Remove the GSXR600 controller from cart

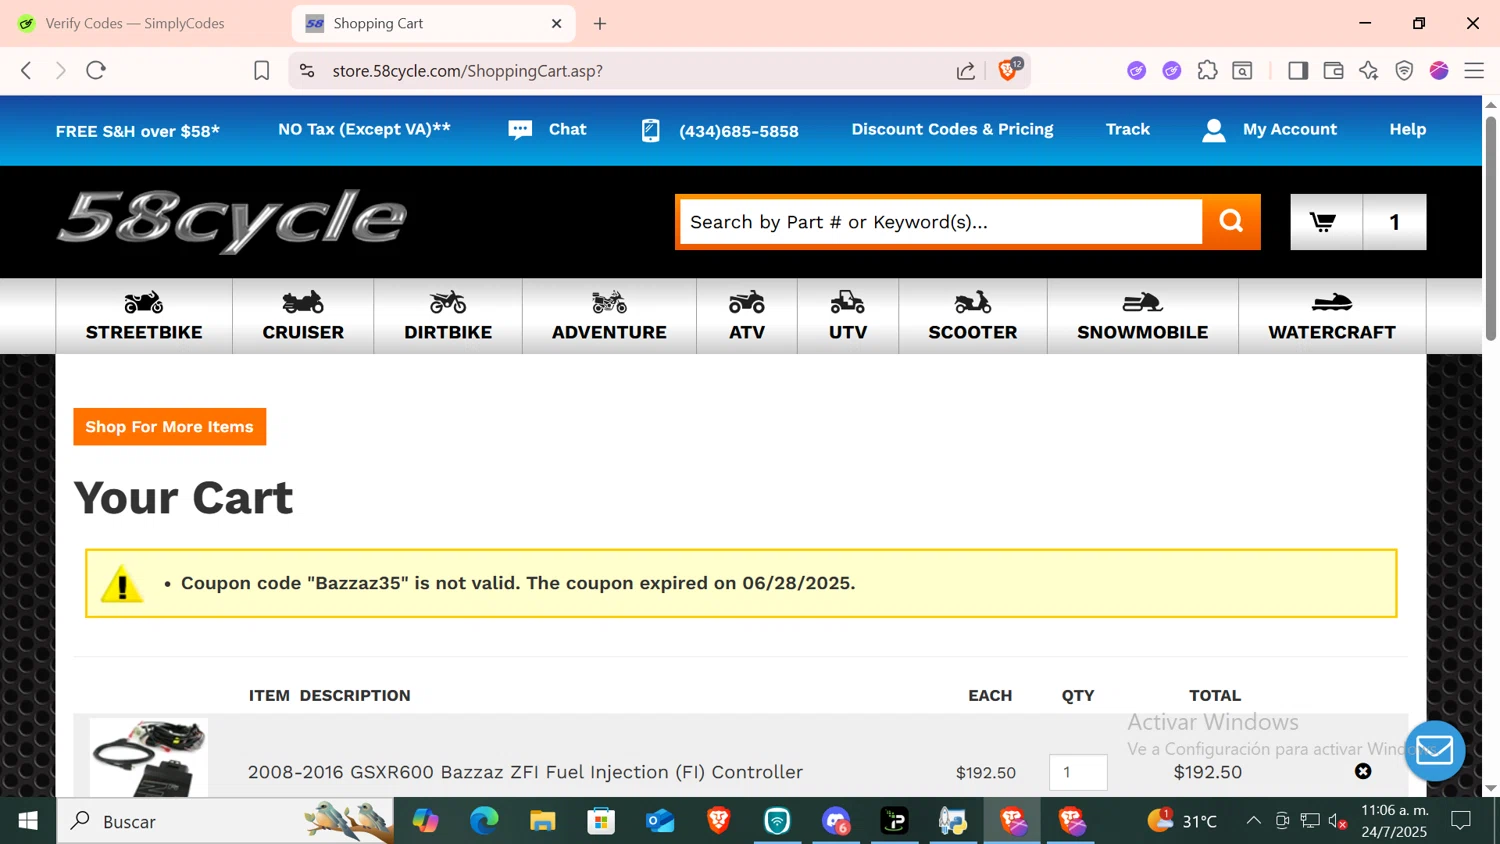coord(1363,771)
